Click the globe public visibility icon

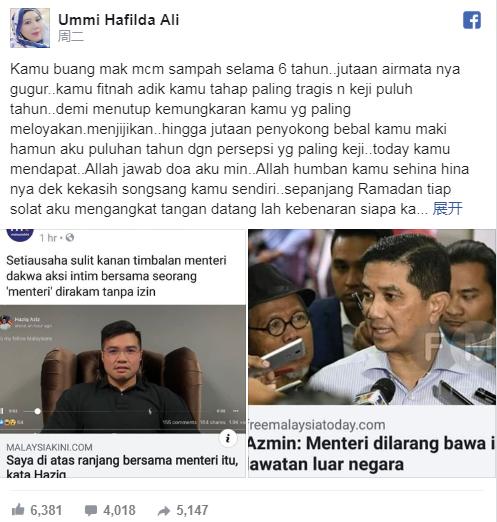(x=70, y=238)
